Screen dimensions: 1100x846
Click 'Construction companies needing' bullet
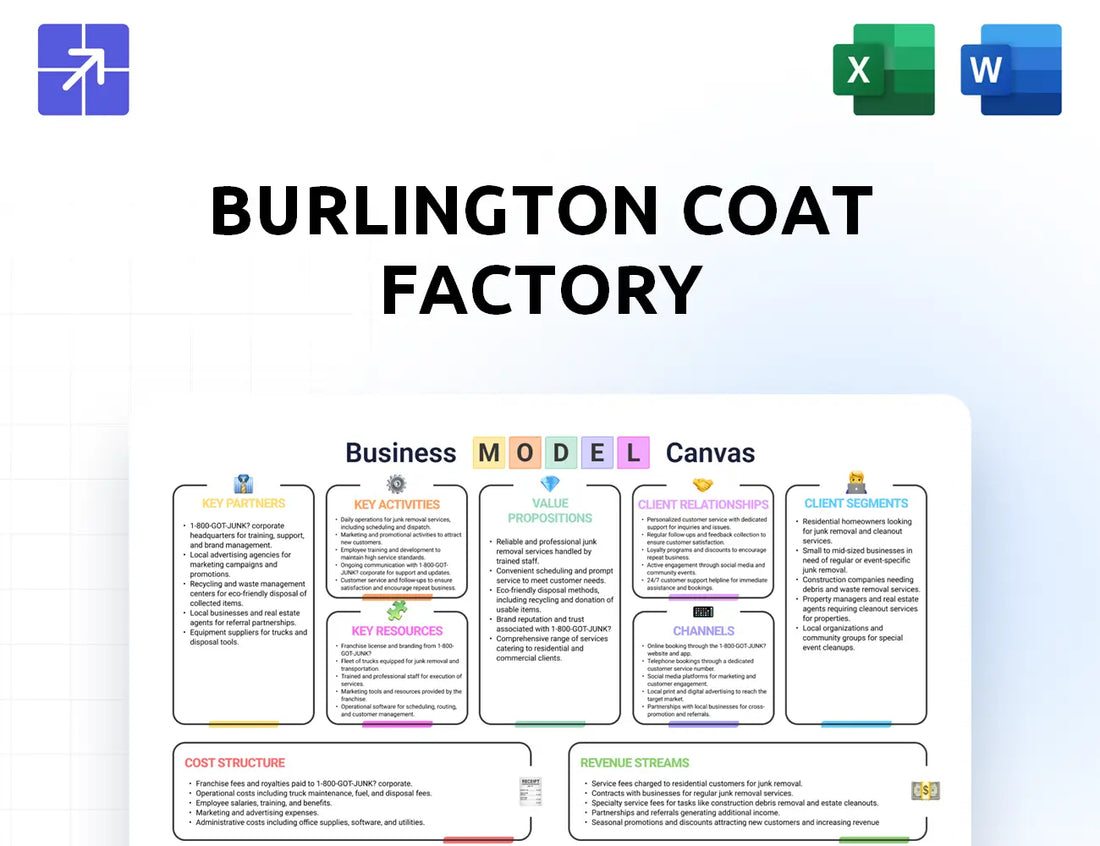[x=857, y=584]
